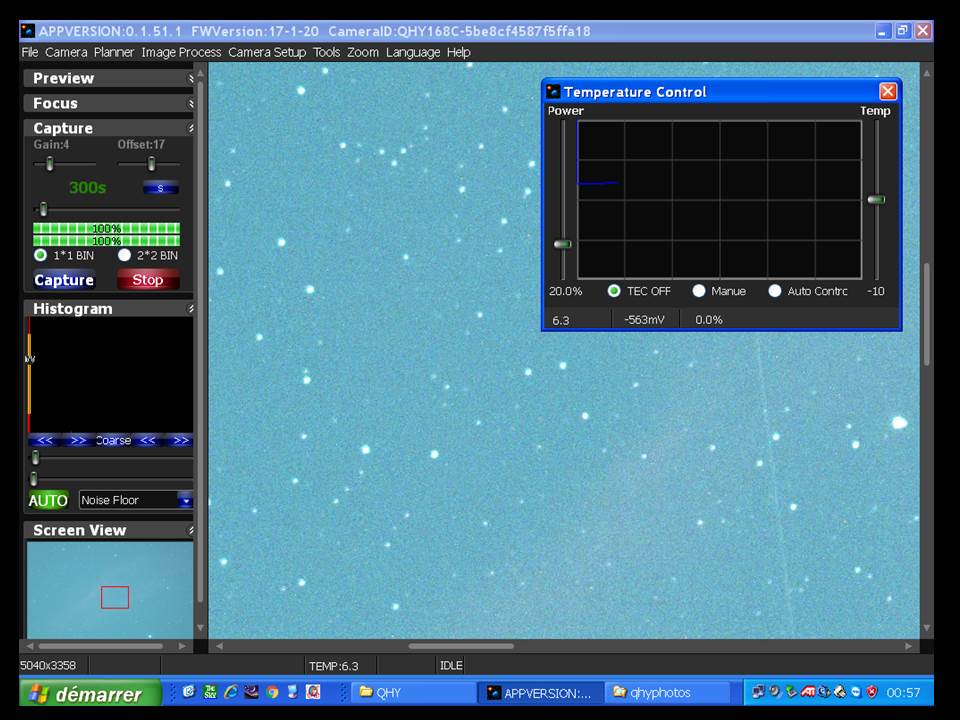Open the Noise Floor dropdown
The image size is (960, 720).
[x=184, y=500]
